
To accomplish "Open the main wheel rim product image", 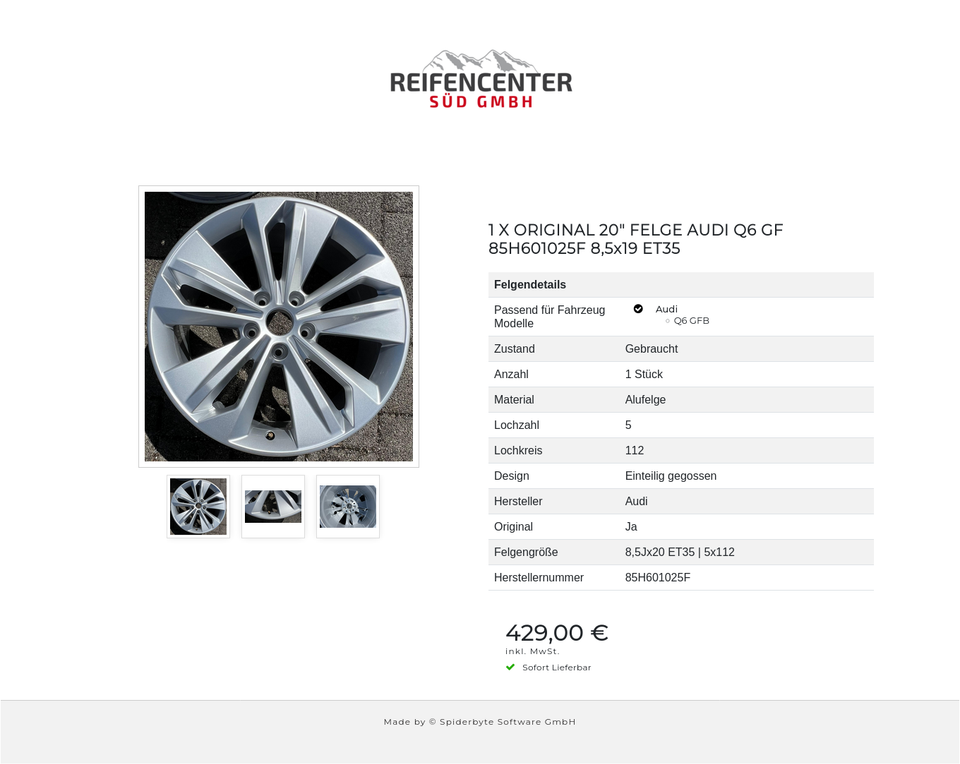I will point(279,326).
